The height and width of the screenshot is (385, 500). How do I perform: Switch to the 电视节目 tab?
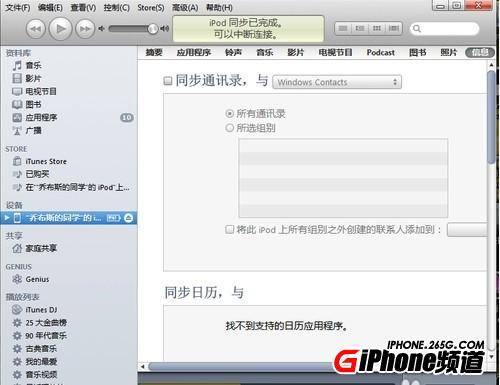click(x=335, y=52)
